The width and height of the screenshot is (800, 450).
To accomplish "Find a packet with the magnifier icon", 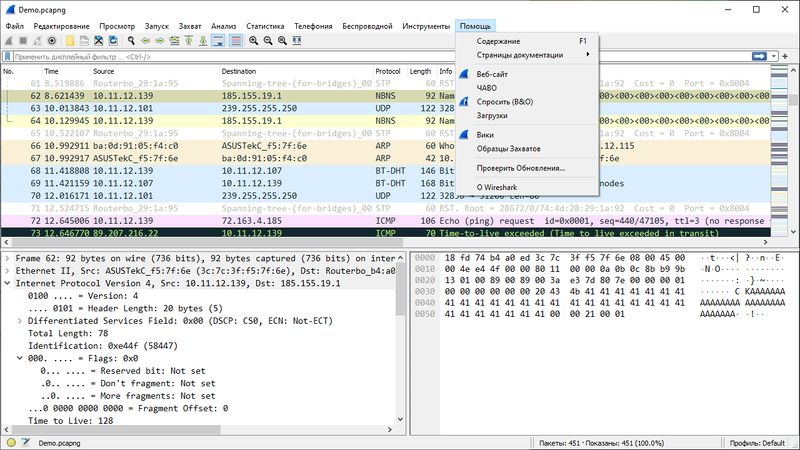I will (131, 41).
